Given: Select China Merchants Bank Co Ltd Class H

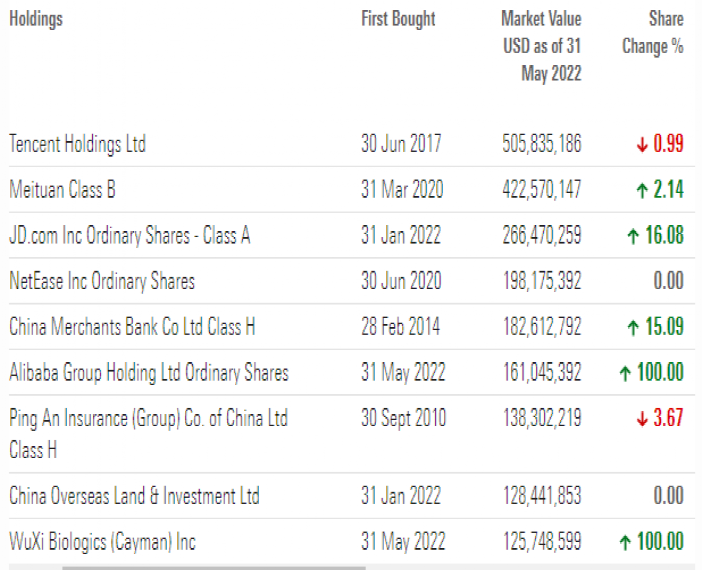Looking at the screenshot, I should (x=132, y=327).
